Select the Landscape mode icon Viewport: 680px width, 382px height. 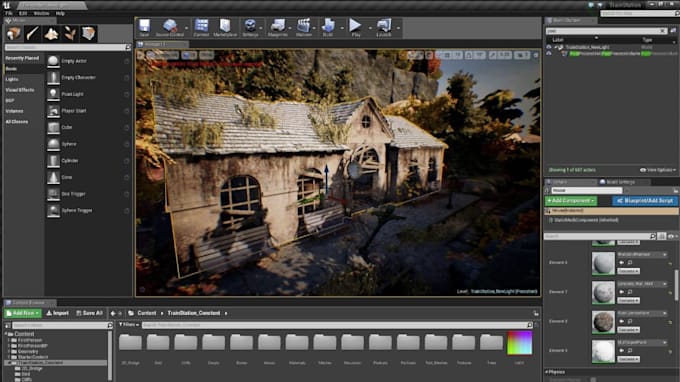[x=51, y=33]
